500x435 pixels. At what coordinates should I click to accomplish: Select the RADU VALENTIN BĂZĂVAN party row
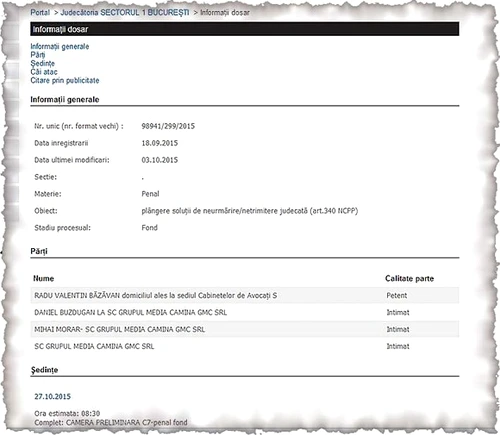tap(245, 295)
